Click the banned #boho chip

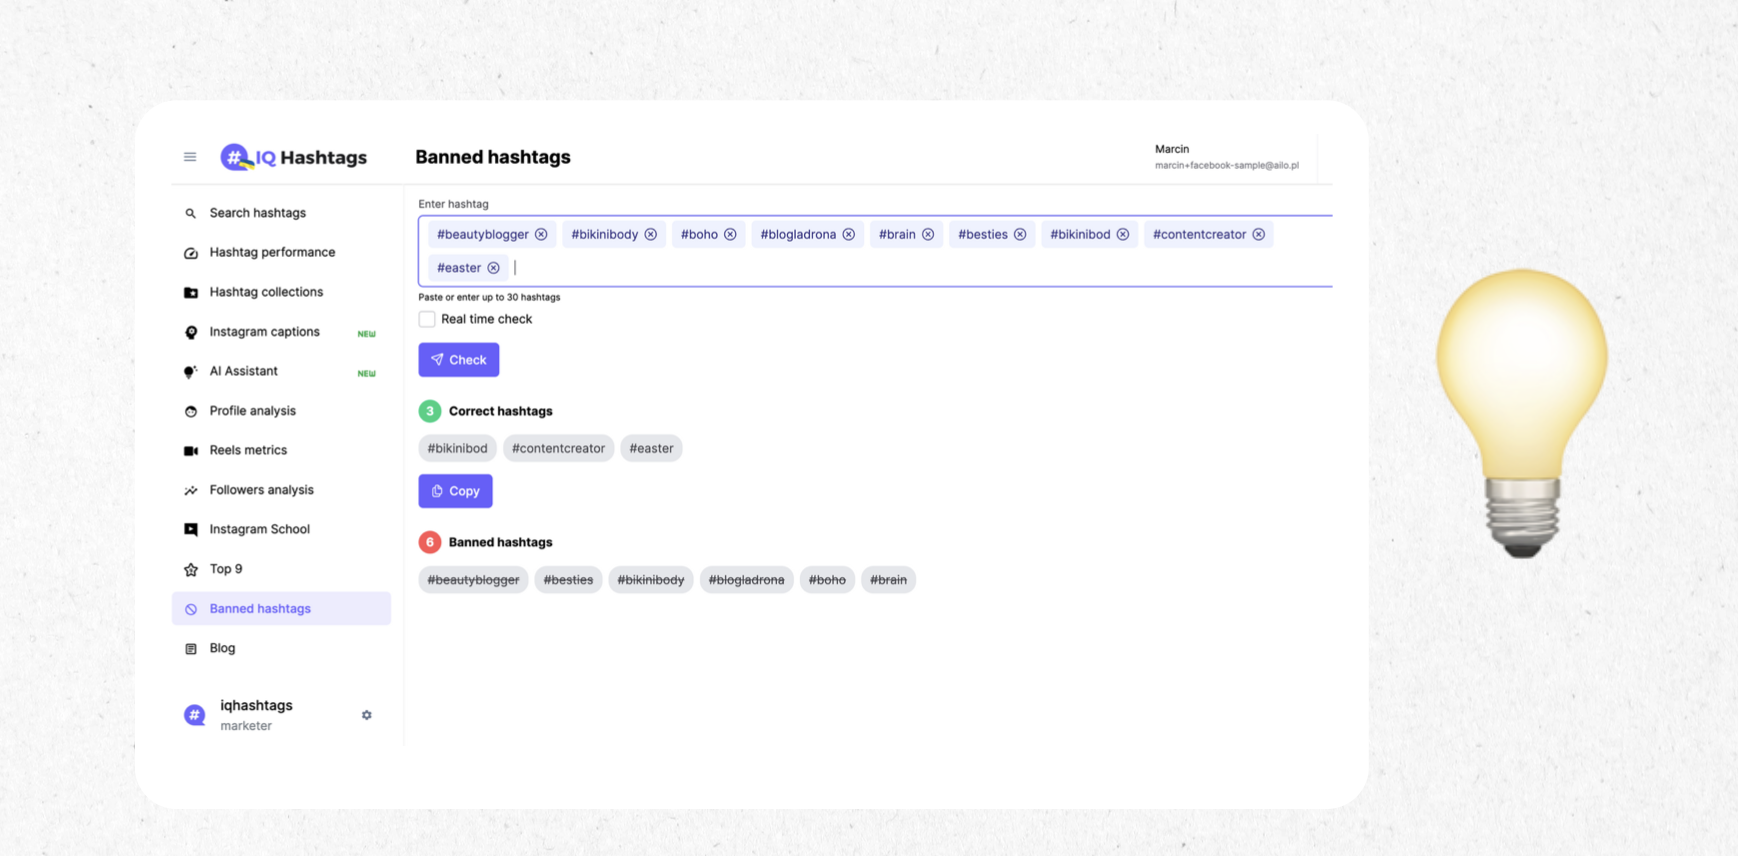827,580
